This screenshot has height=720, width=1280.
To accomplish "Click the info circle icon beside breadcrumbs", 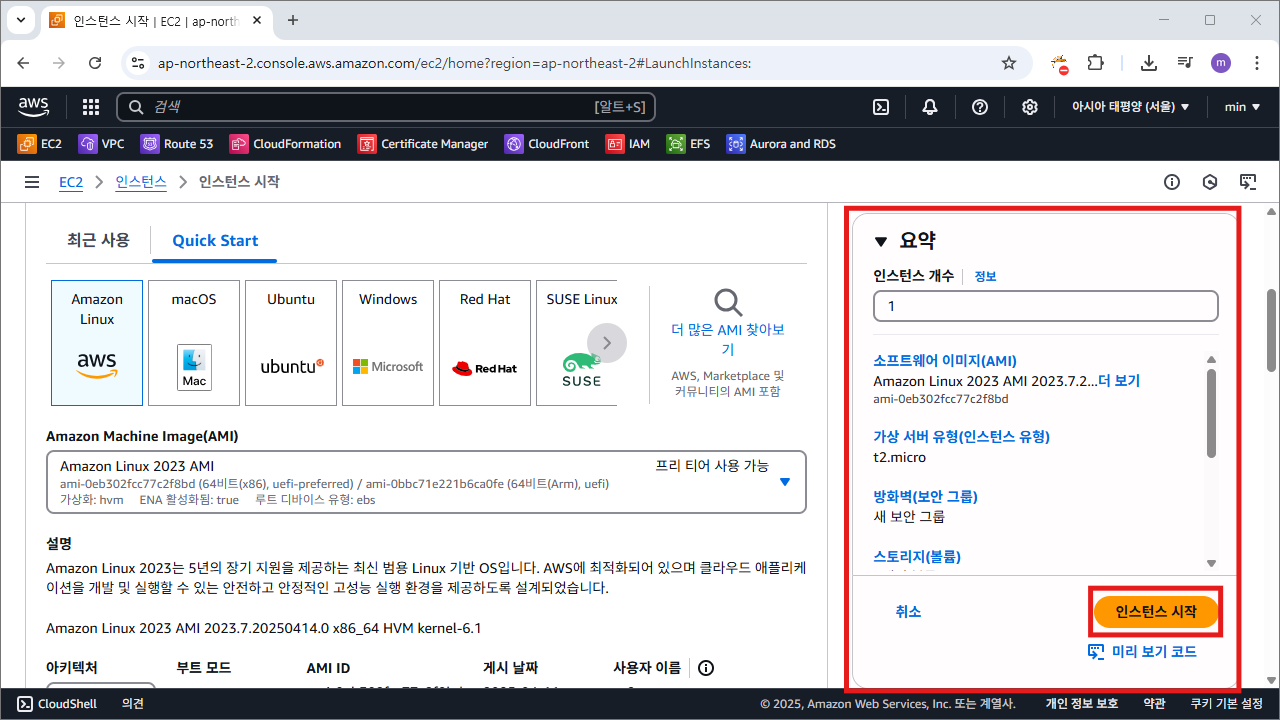I will (1172, 182).
